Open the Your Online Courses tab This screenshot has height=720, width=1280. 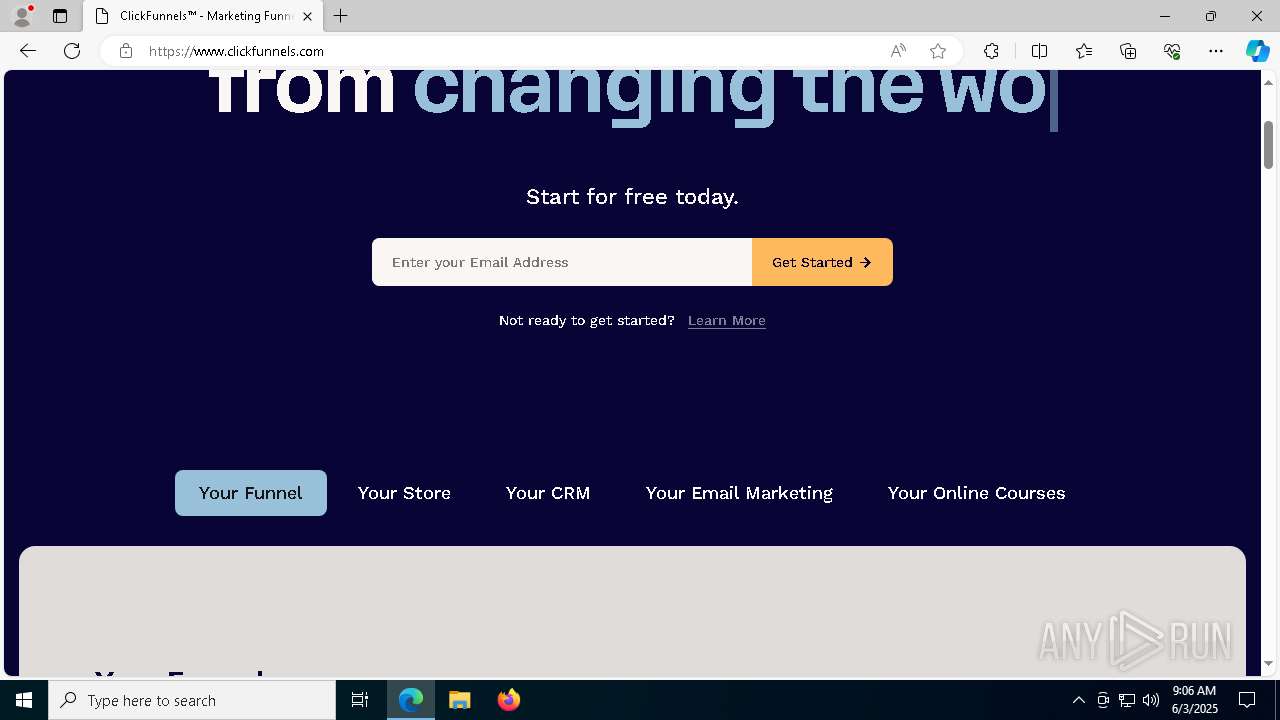[976, 493]
